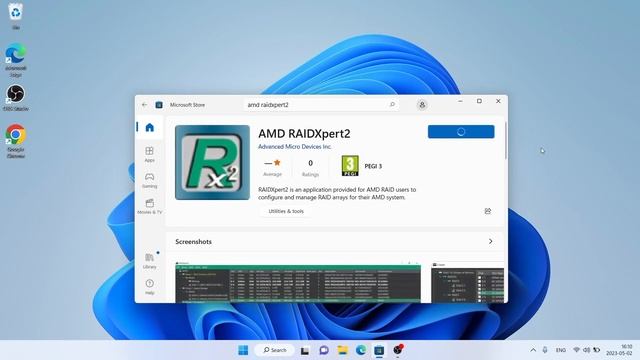The width and height of the screenshot is (640, 360).
Task: Click the average rating star
Action: (277, 162)
